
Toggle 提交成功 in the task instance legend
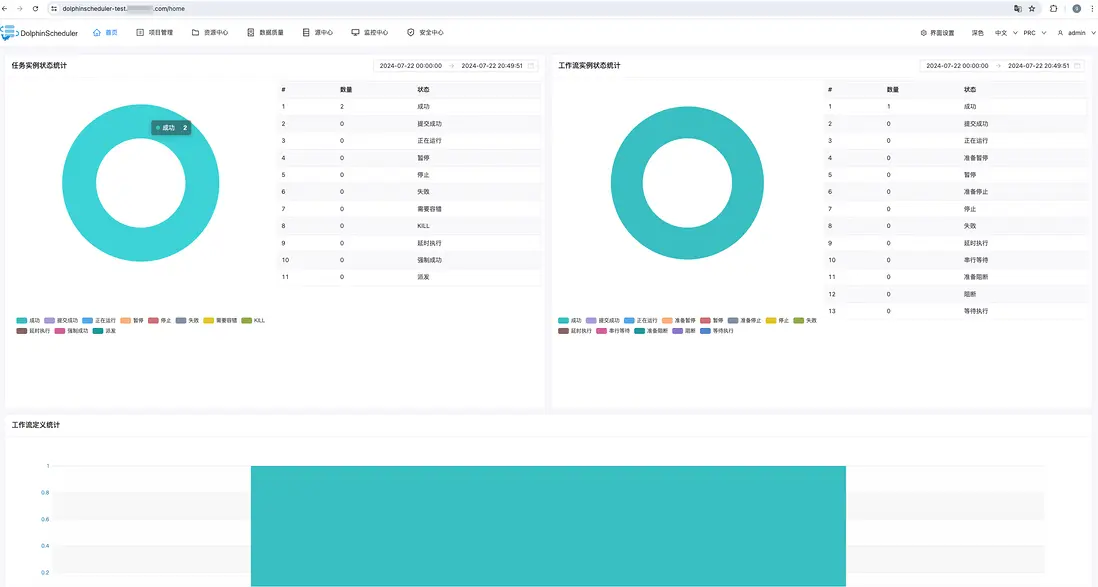(x=61, y=320)
